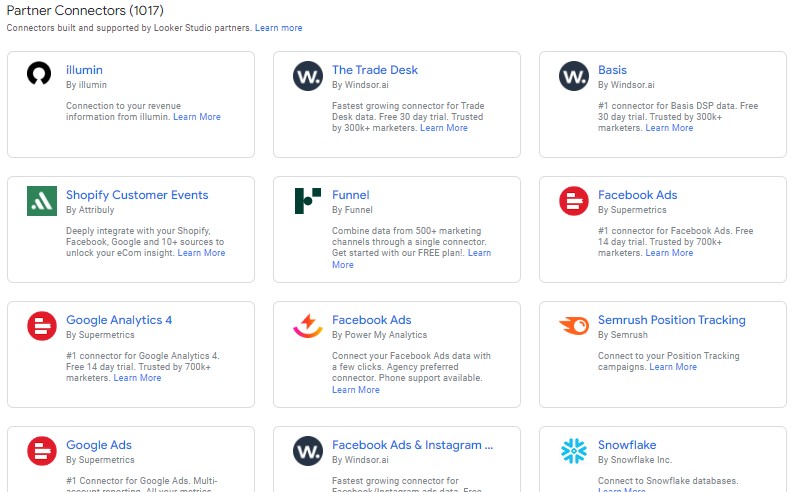Click Learn More in Supermetrics Facebook Ads description
Viewport: 793px width, 492px height.
point(669,253)
